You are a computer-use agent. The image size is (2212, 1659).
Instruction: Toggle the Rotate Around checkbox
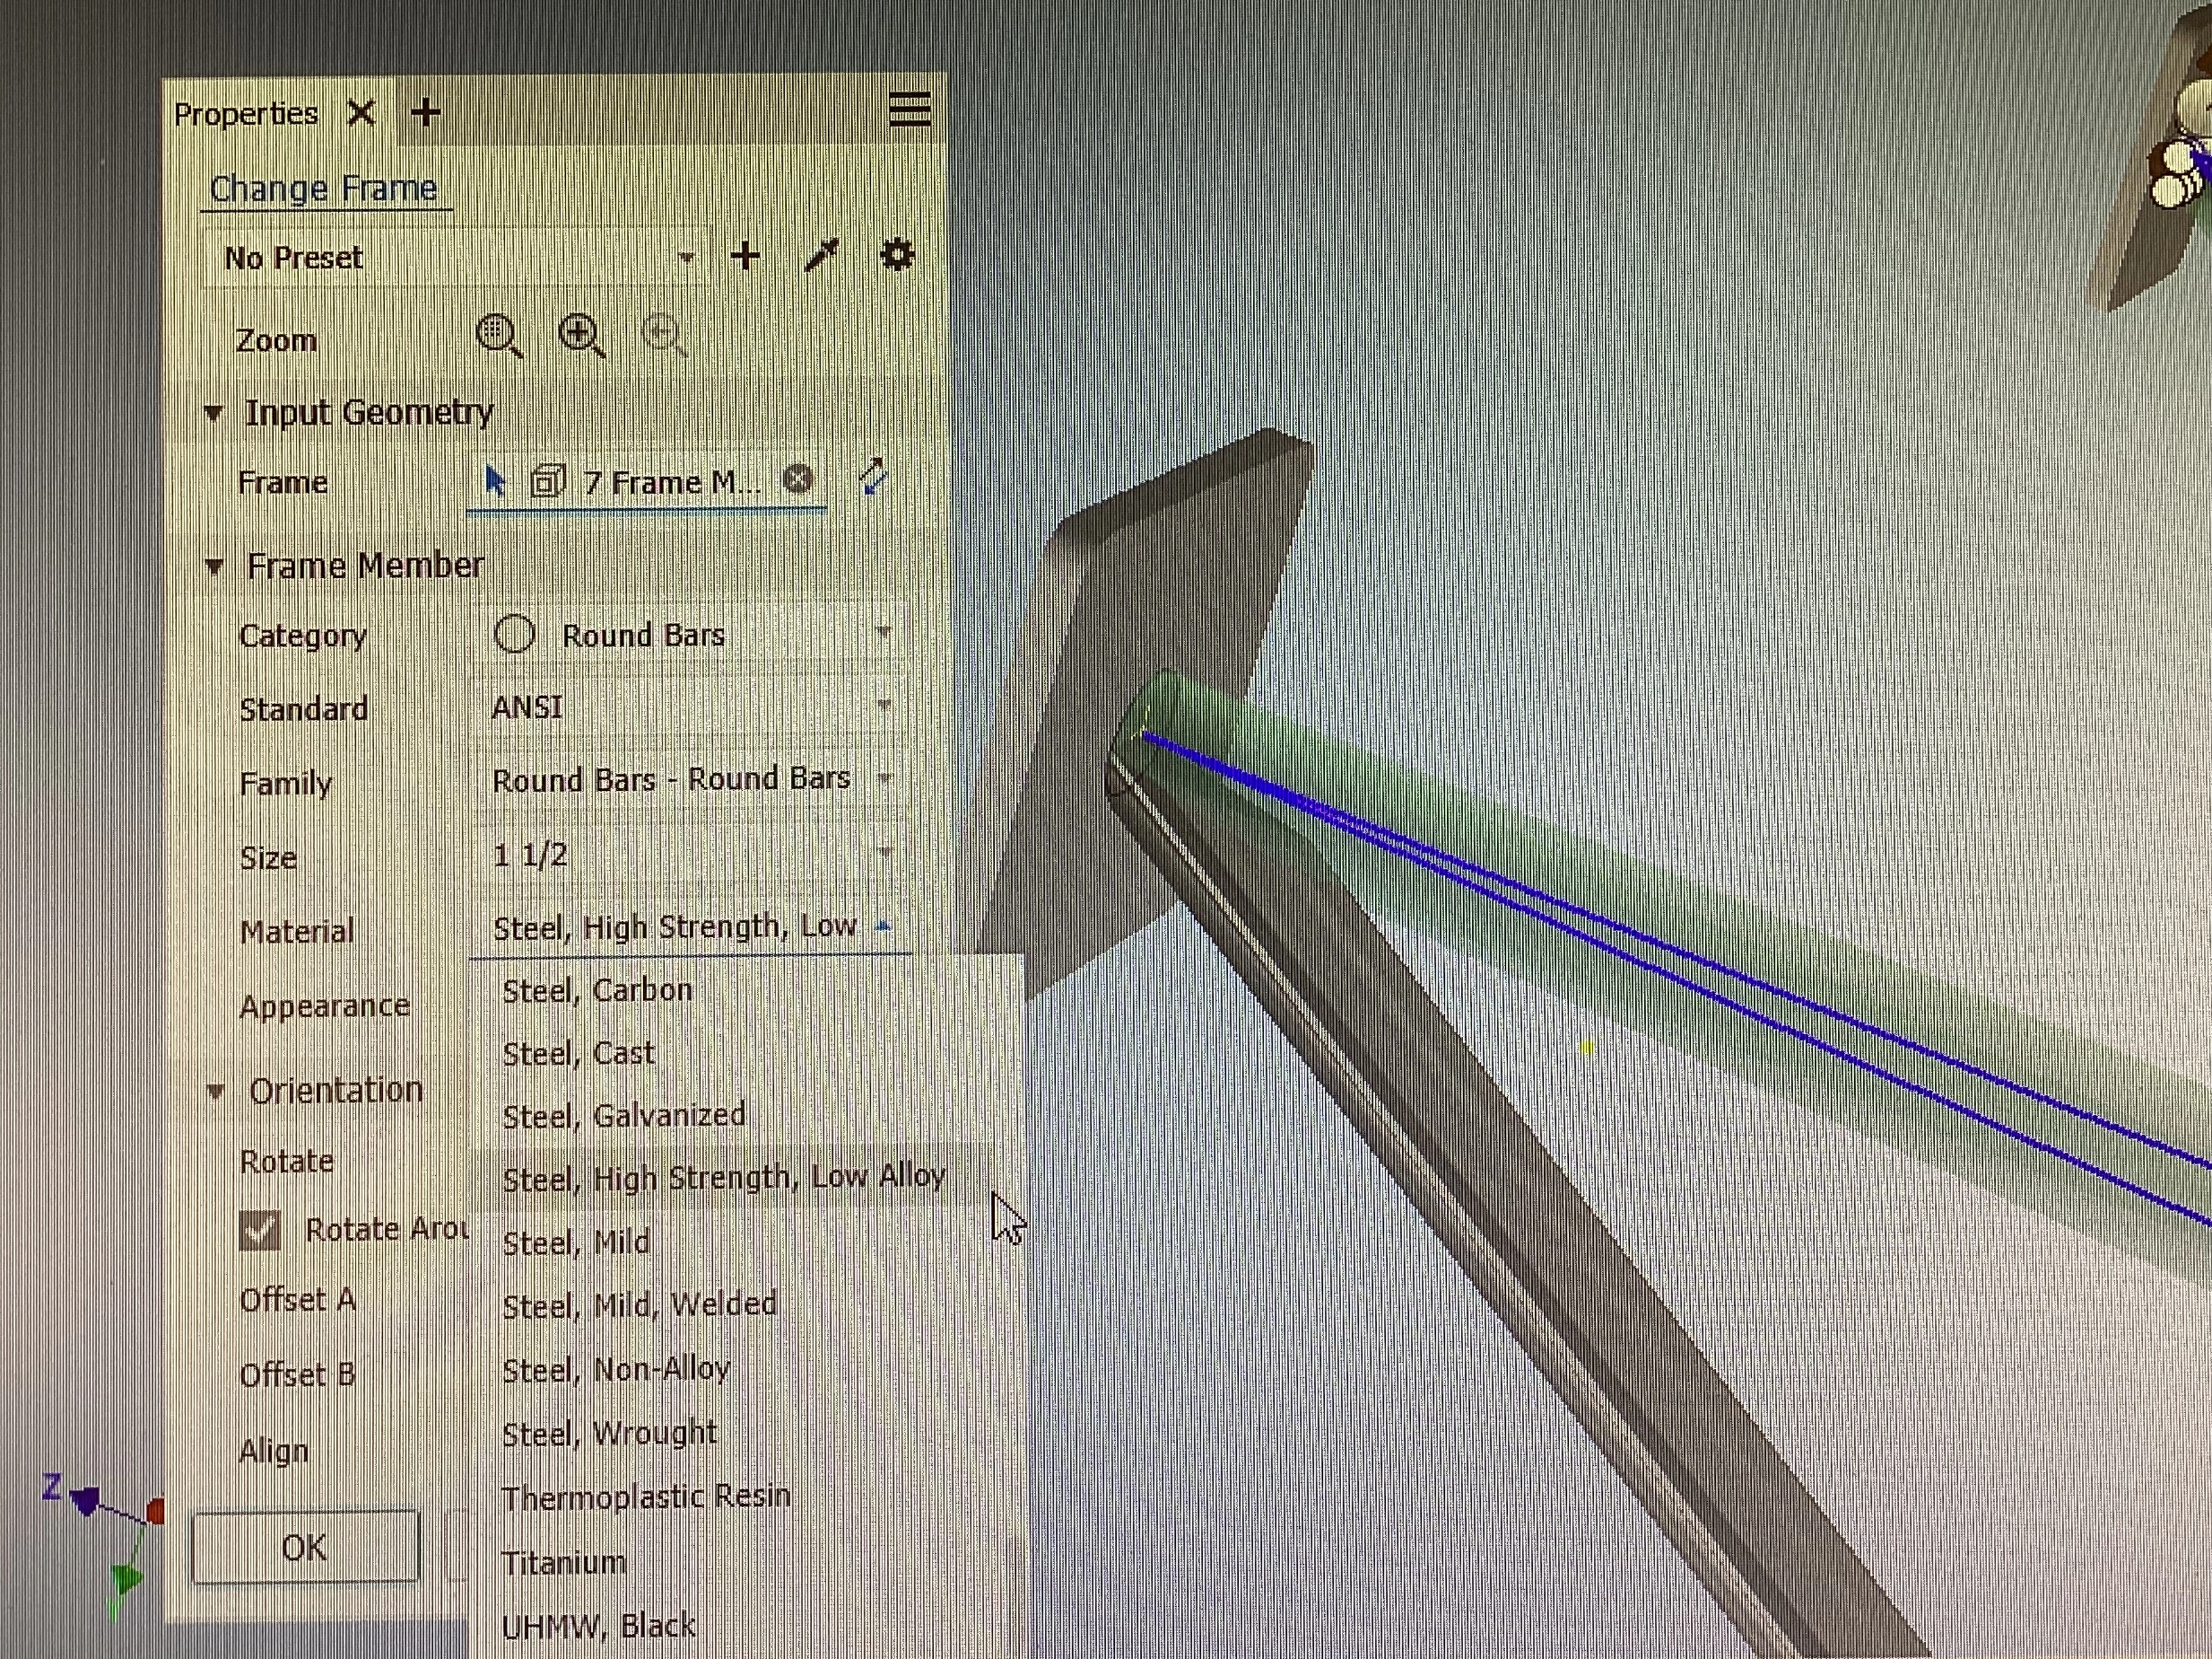(x=260, y=1230)
